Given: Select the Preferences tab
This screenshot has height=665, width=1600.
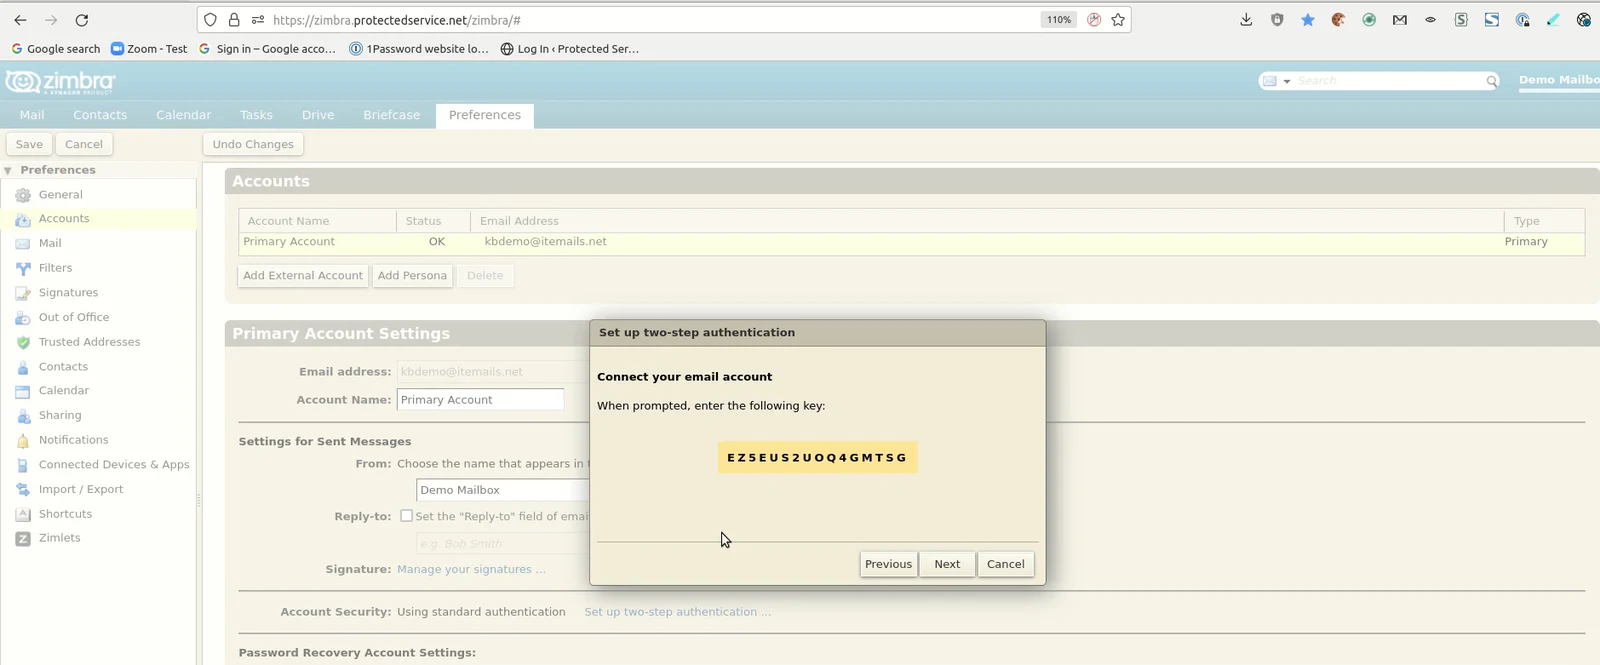Looking at the screenshot, I should click(x=485, y=115).
